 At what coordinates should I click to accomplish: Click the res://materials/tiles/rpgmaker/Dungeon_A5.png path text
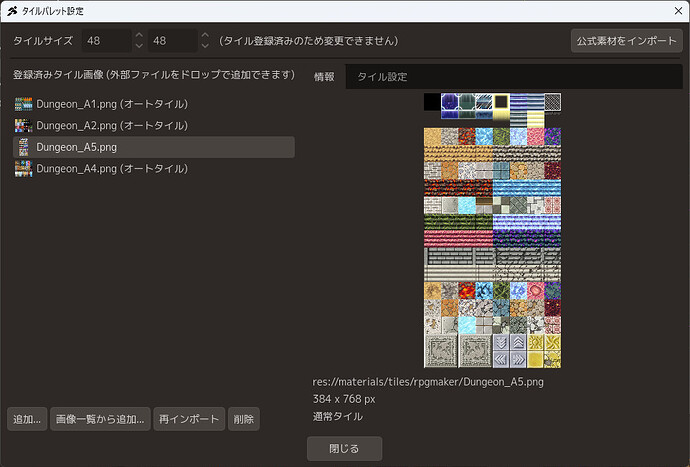click(x=428, y=382)
